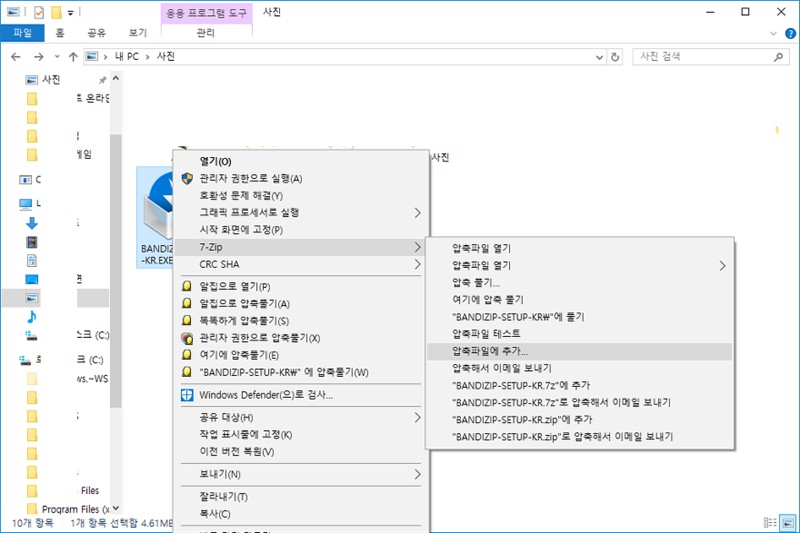
Task: Switch to large icons view in status bar
Action: [x=786, y=523]
